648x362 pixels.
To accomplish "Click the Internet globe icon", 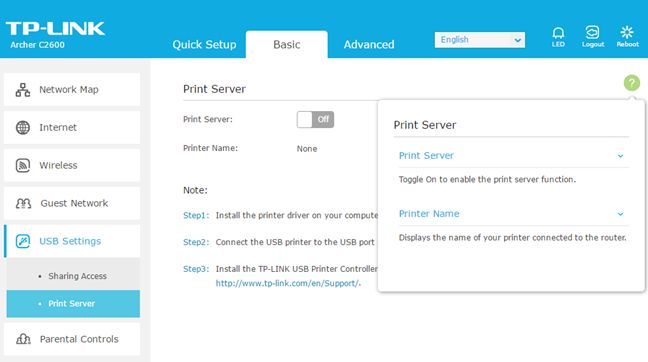I will click(x=23, y=128).
